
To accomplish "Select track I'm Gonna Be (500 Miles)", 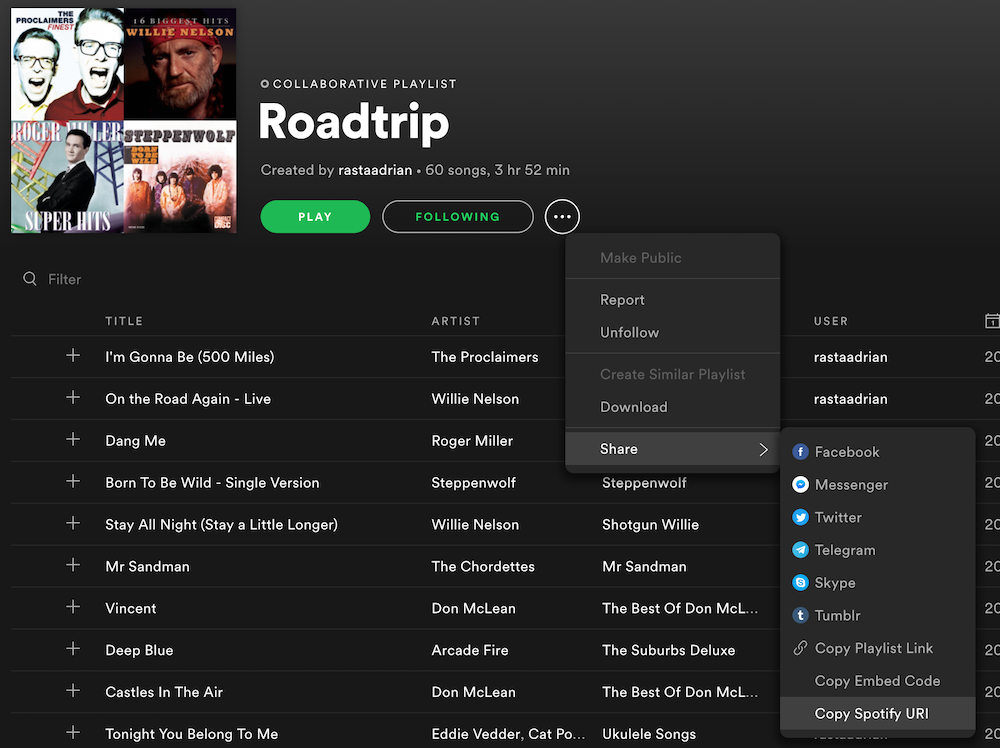I will coord(189,357).
